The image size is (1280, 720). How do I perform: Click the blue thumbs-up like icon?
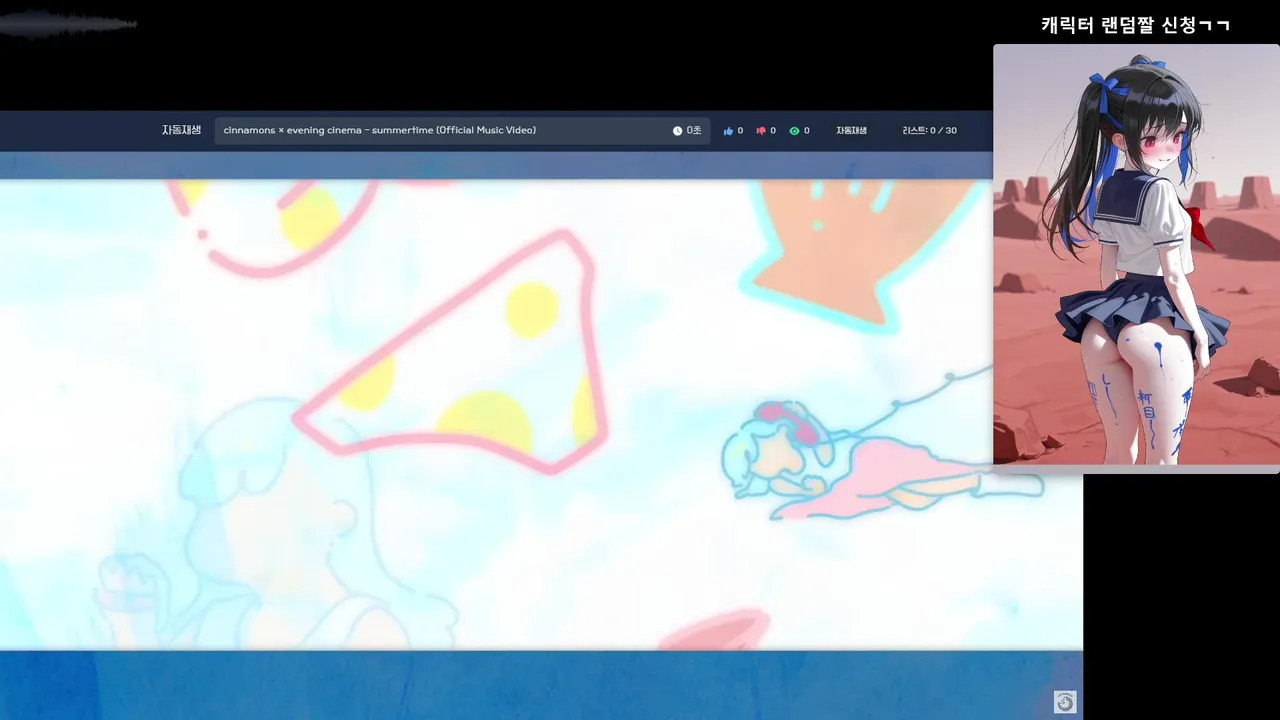[728, 131]
